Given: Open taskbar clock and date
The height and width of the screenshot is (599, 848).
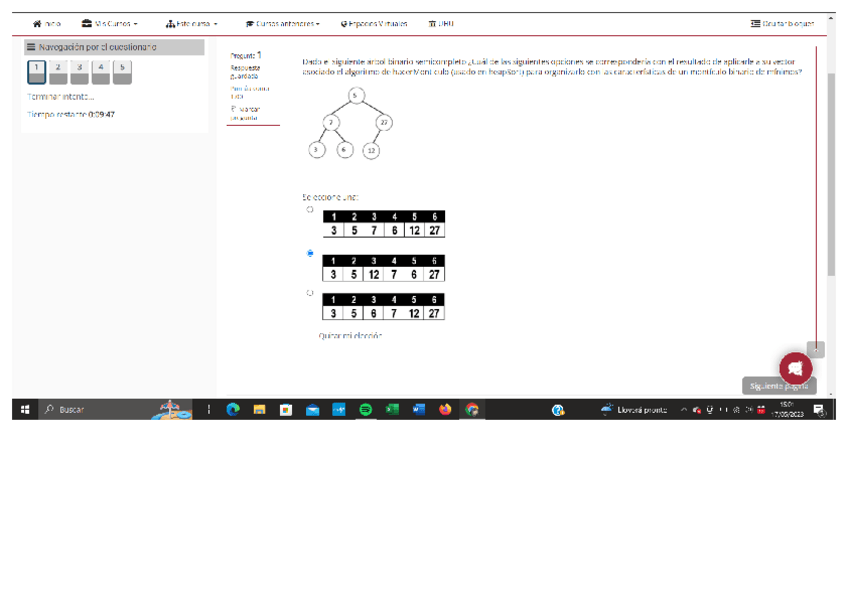Looking at the screenshot, I should pos(787,410).
